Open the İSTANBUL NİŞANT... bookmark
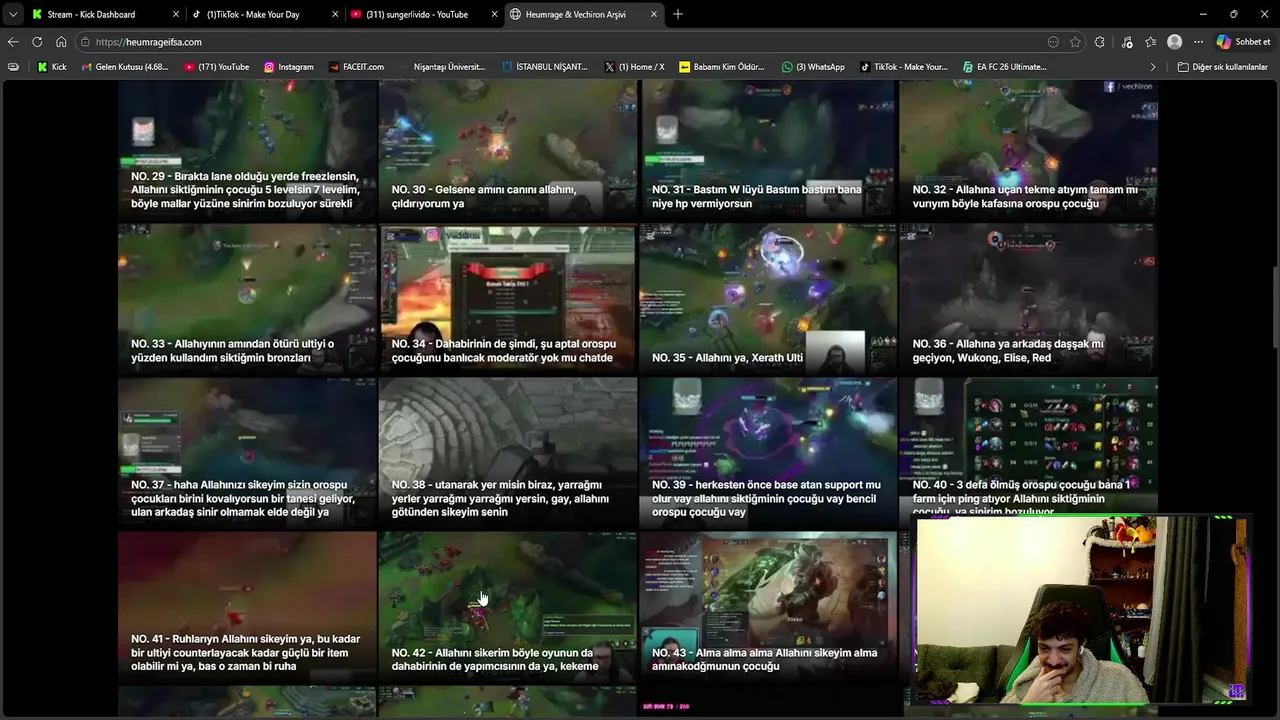The image size is (1280, 720). (545, 67)
